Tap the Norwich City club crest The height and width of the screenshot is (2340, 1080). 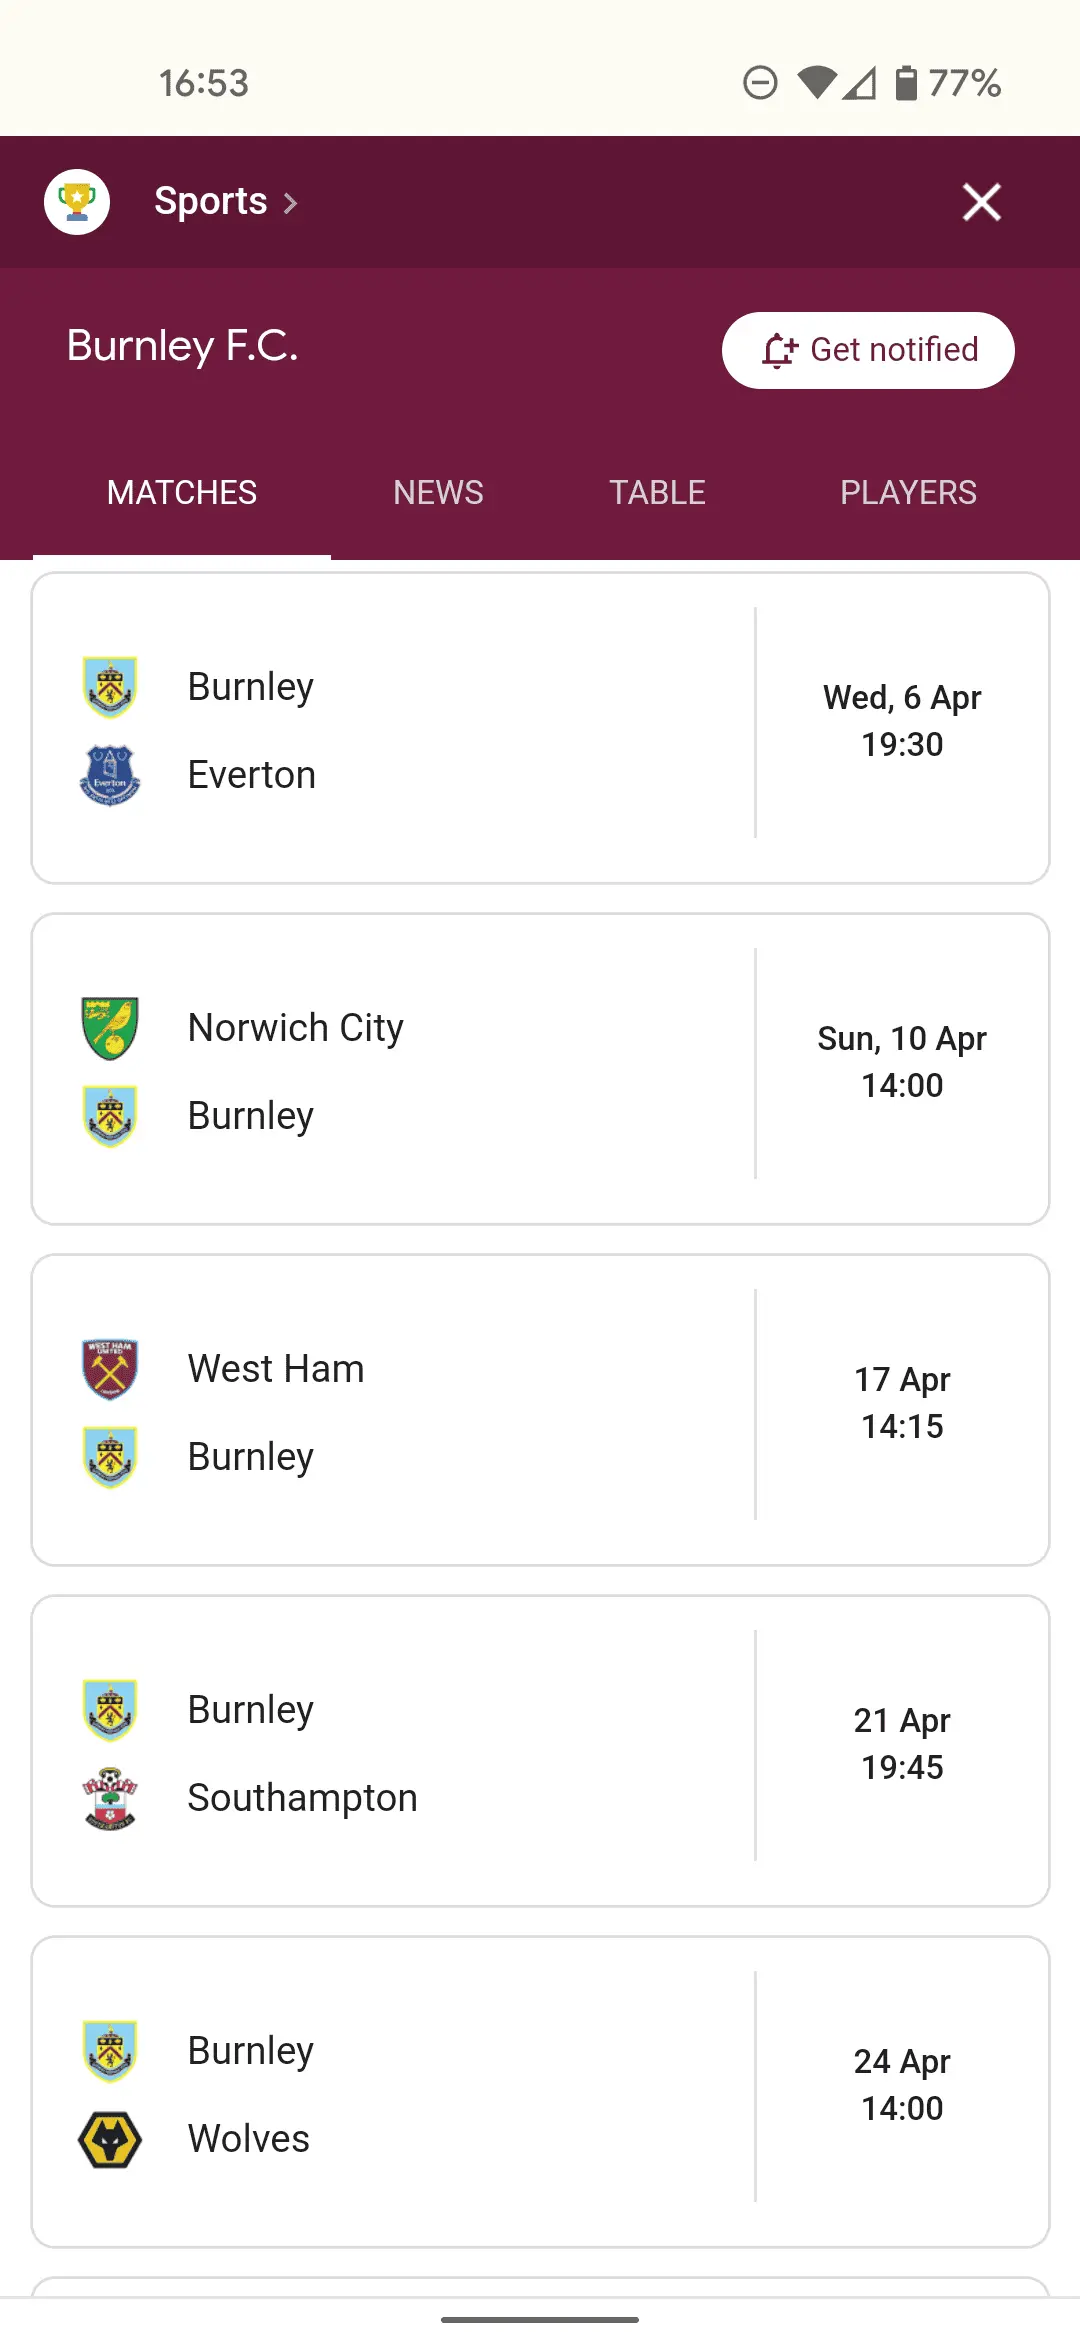click(x=110, y=1028)
